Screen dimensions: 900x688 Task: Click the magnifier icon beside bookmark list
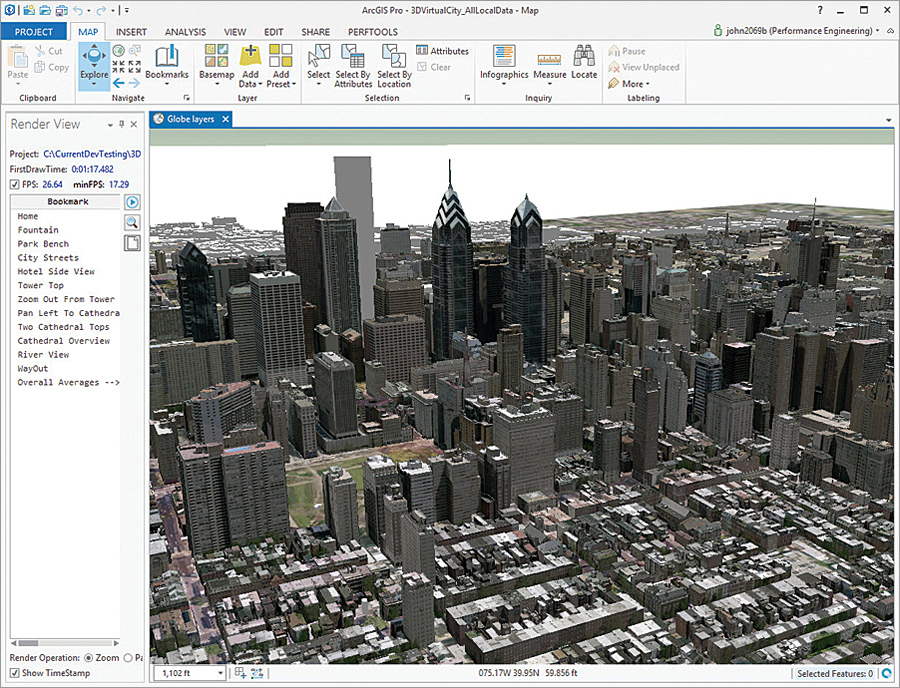point(132,222)
